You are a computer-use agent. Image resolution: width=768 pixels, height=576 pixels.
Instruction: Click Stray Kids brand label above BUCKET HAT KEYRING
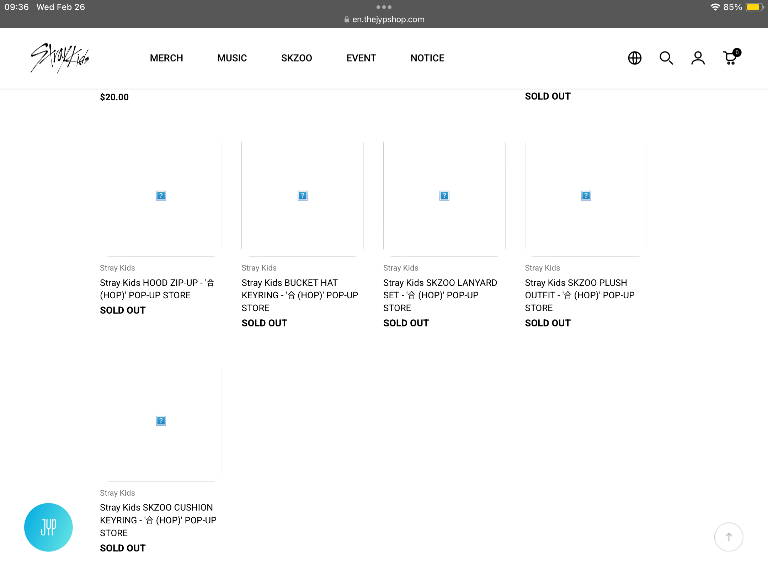259,268
